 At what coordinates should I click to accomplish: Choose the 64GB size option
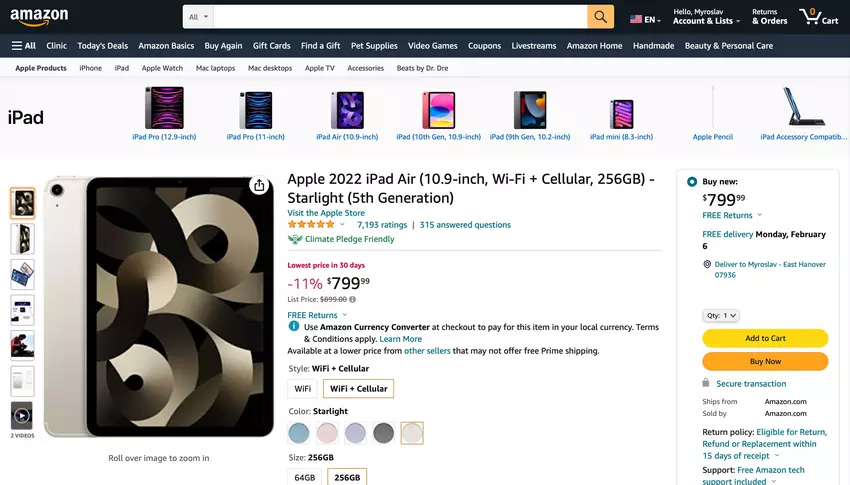(305, 477)
